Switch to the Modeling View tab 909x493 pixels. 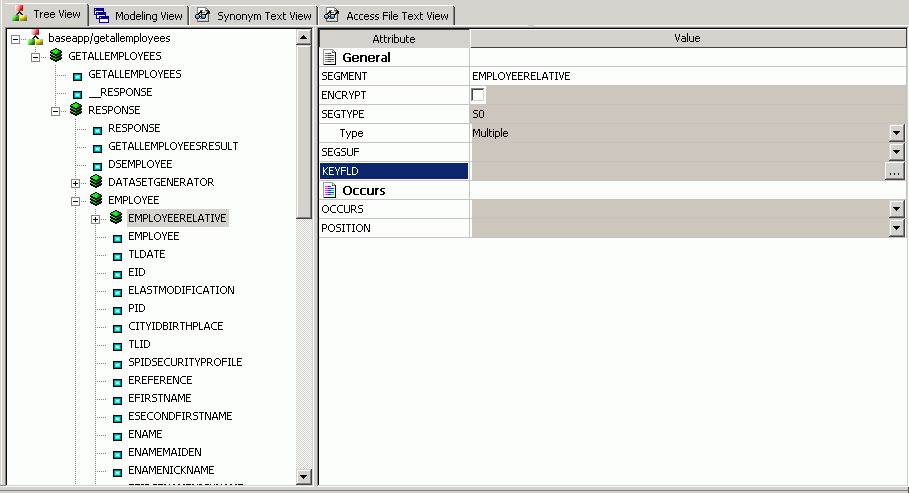pyautogui.click(x=138, y=16)
